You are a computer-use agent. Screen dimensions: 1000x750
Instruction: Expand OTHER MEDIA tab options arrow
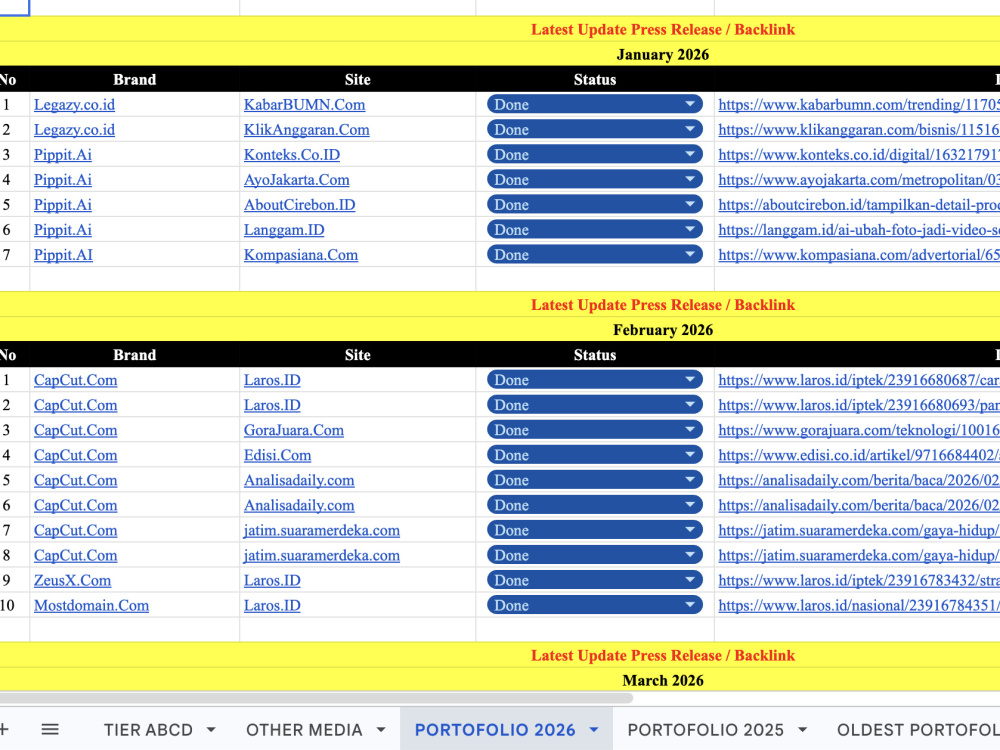coord(381,730)
